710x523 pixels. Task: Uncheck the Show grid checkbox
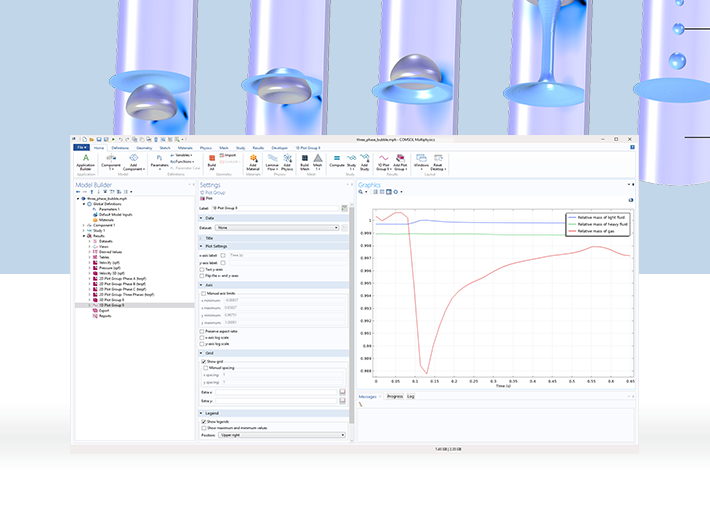point(204,362)
